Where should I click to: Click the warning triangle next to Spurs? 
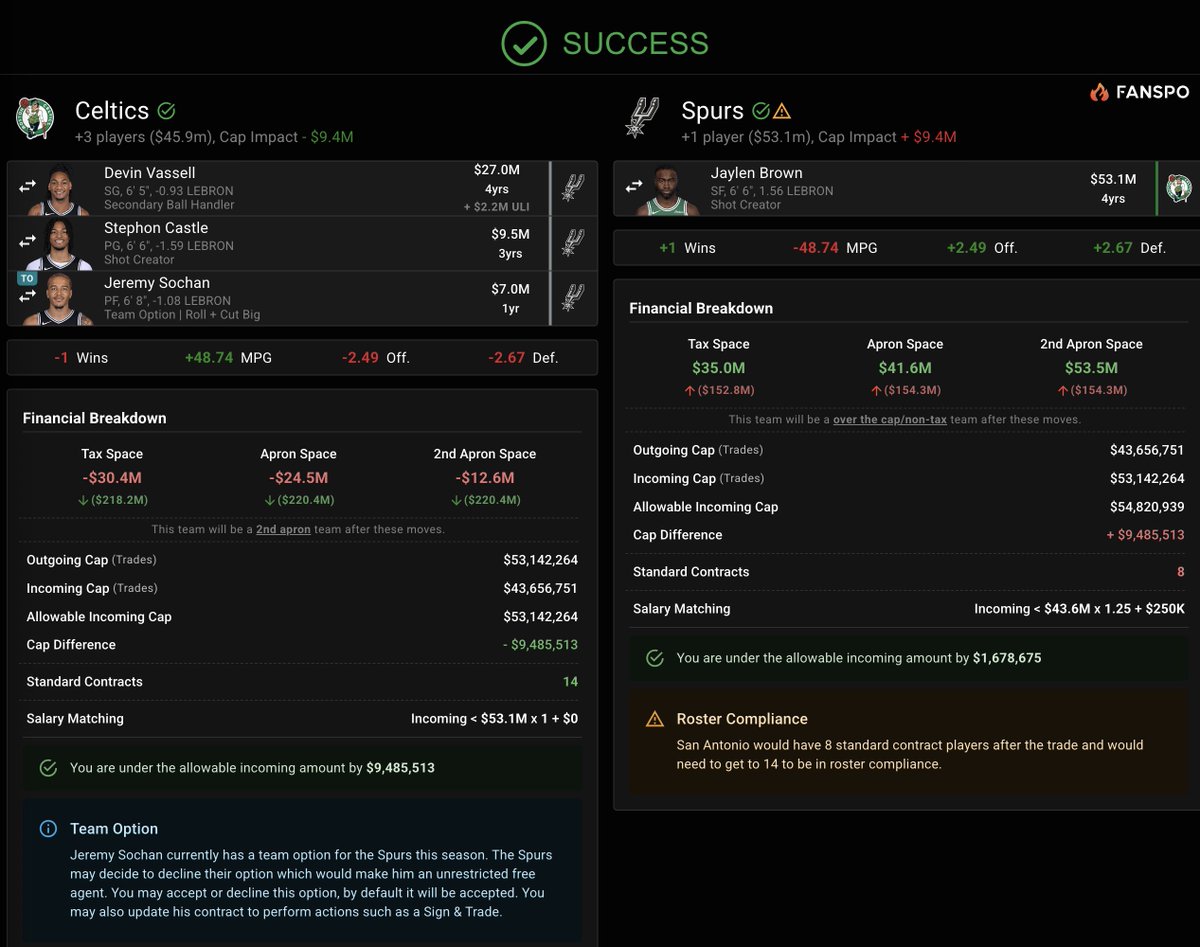coord(782,111)
